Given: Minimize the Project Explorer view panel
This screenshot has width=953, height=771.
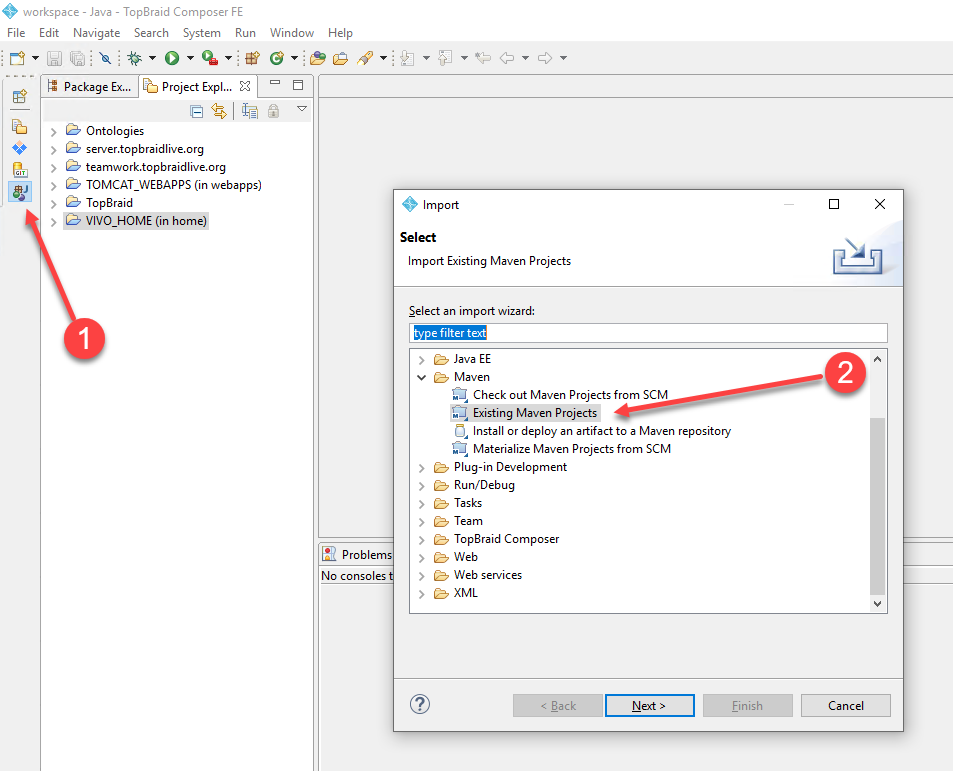Looking at the screenshot, I should point(275,83).
